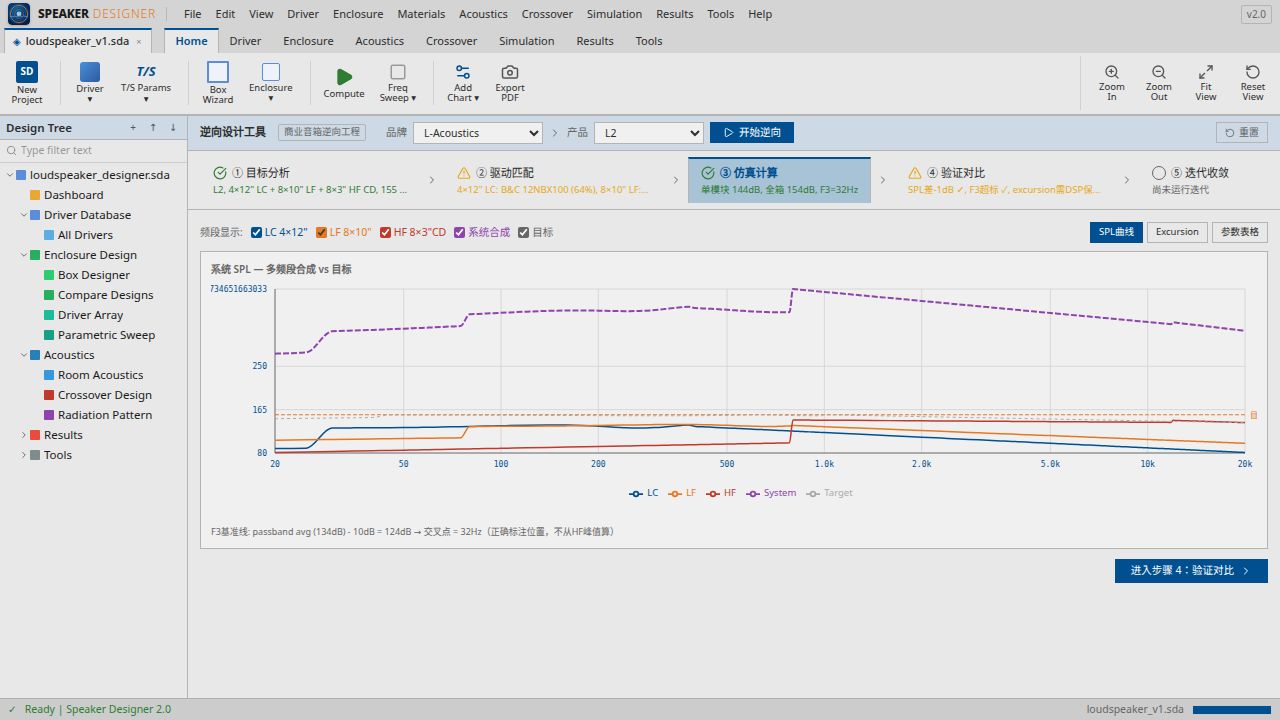Screen dimensions: 1280x720
Task: Click the 重置 button
Action: pyautogui.click(x=1241, y=133)
